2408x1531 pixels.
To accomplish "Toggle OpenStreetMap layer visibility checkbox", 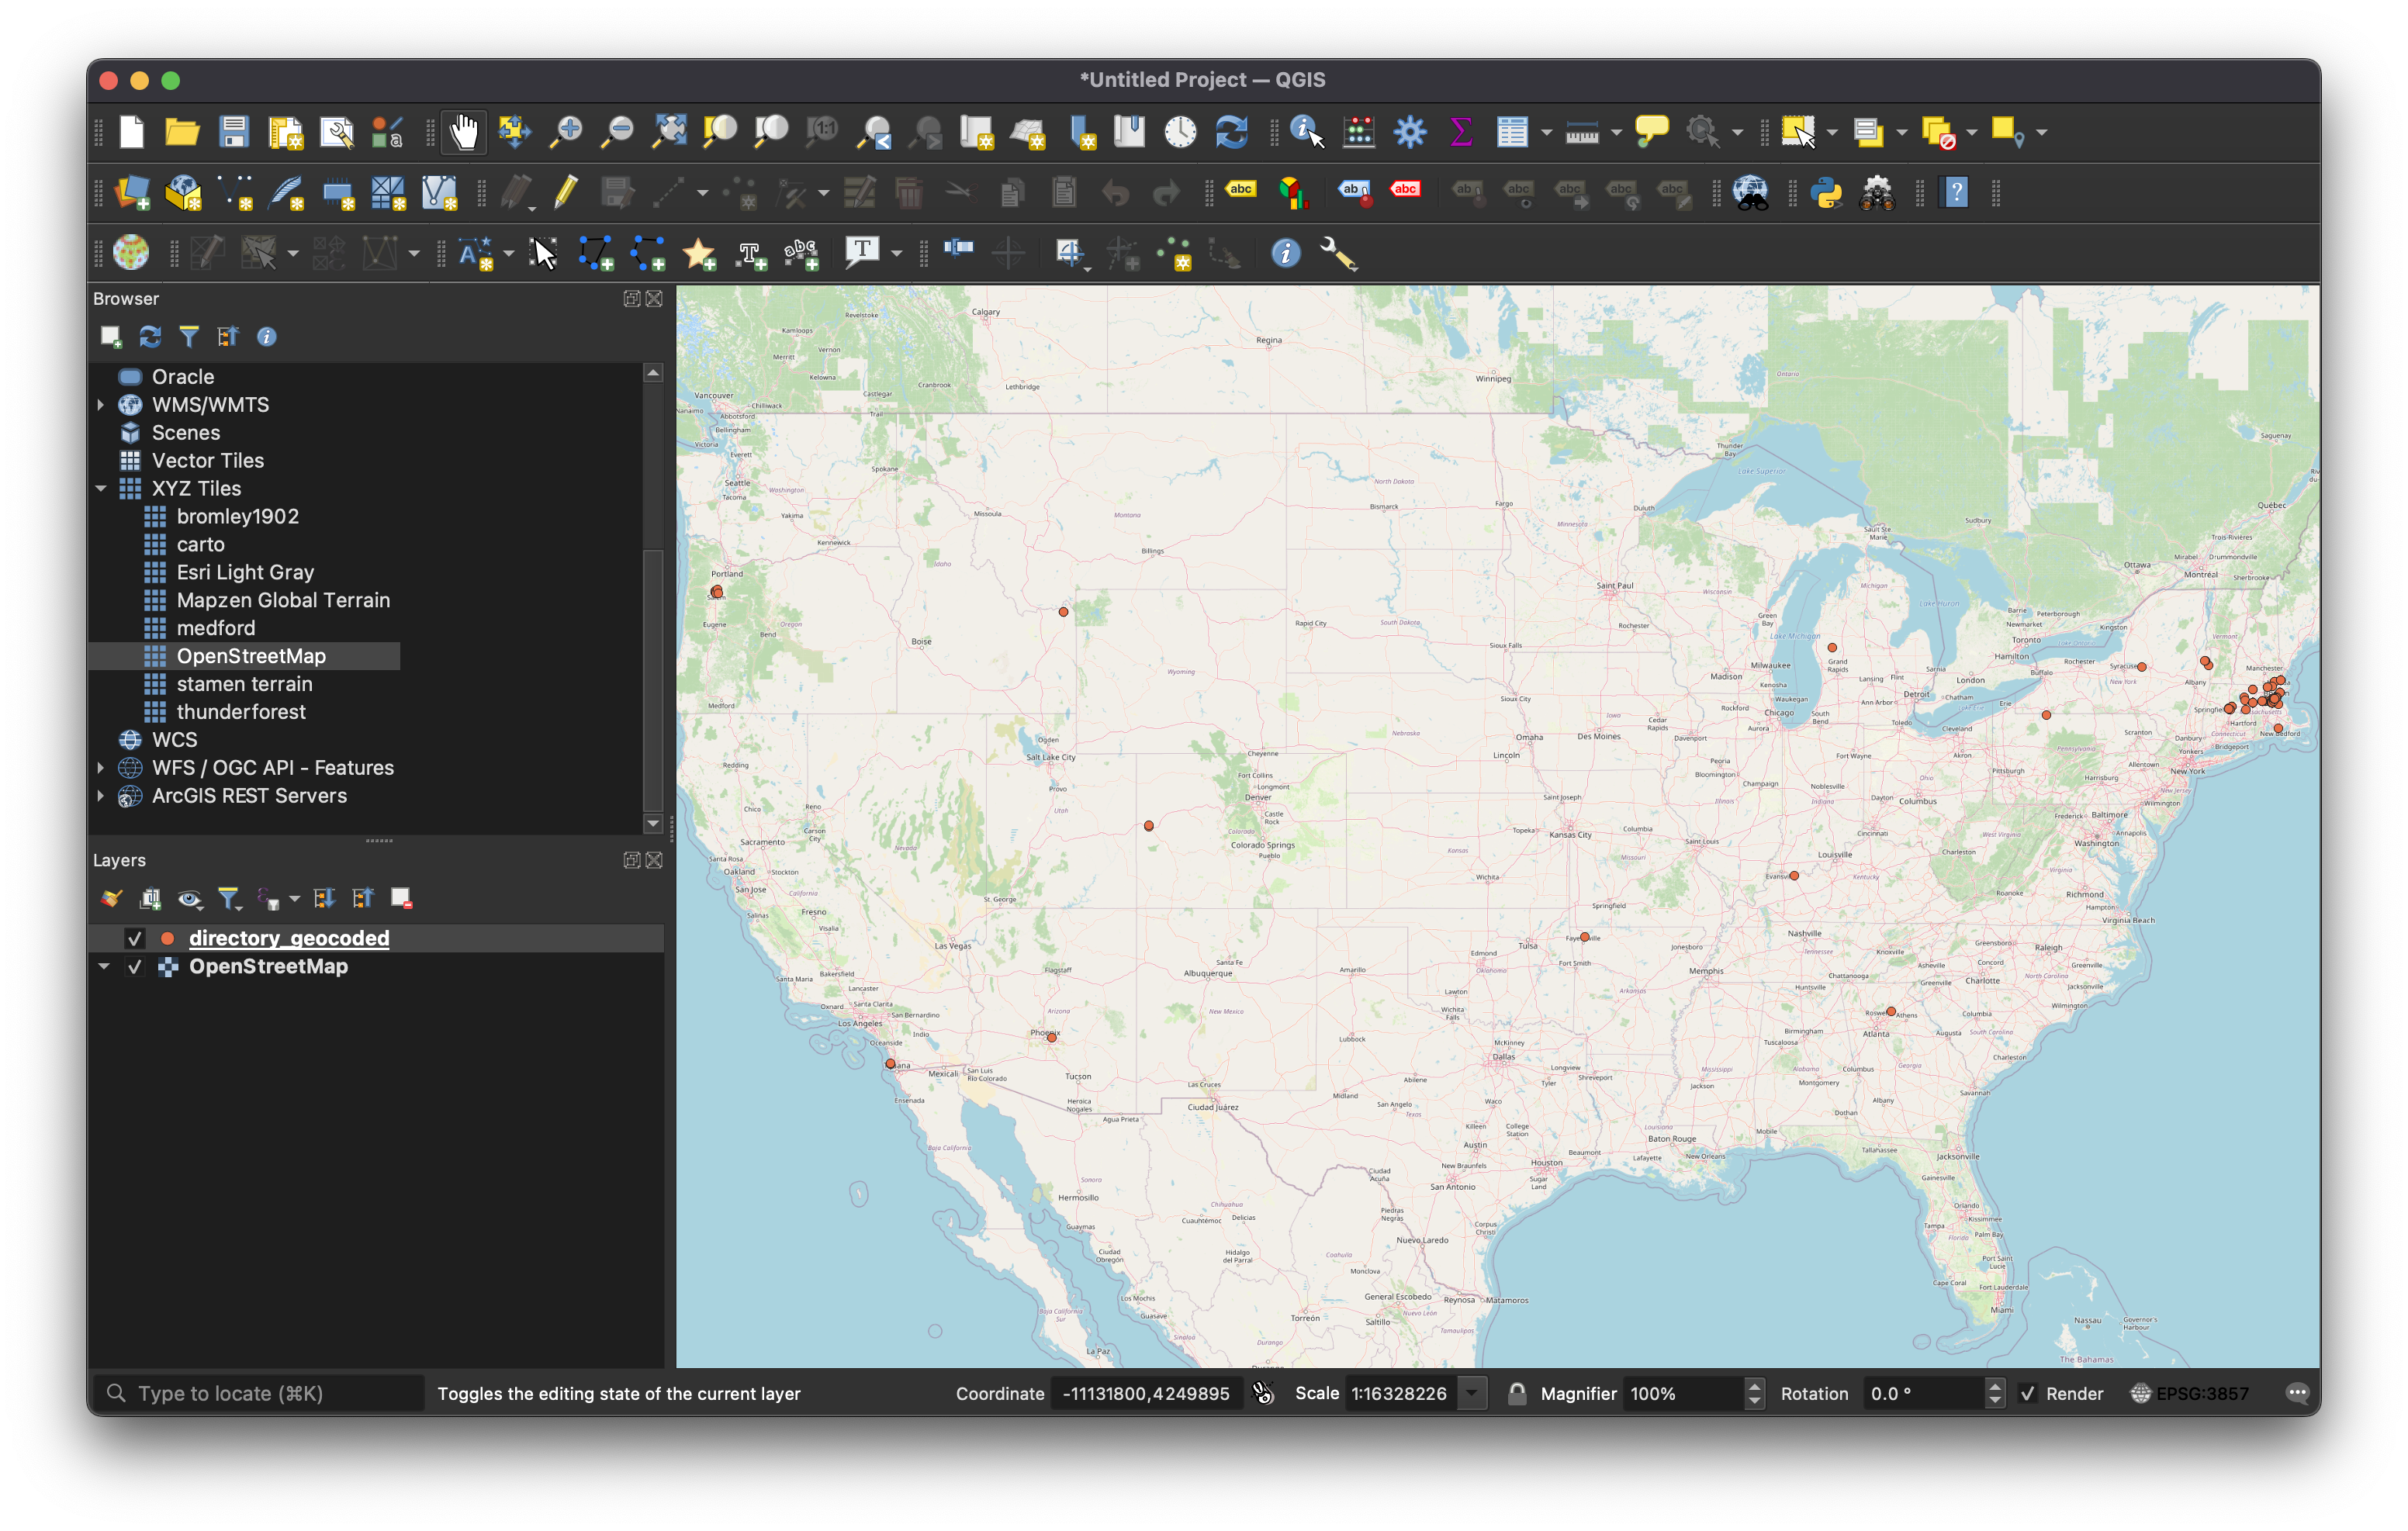I will [x=134, y=967].
